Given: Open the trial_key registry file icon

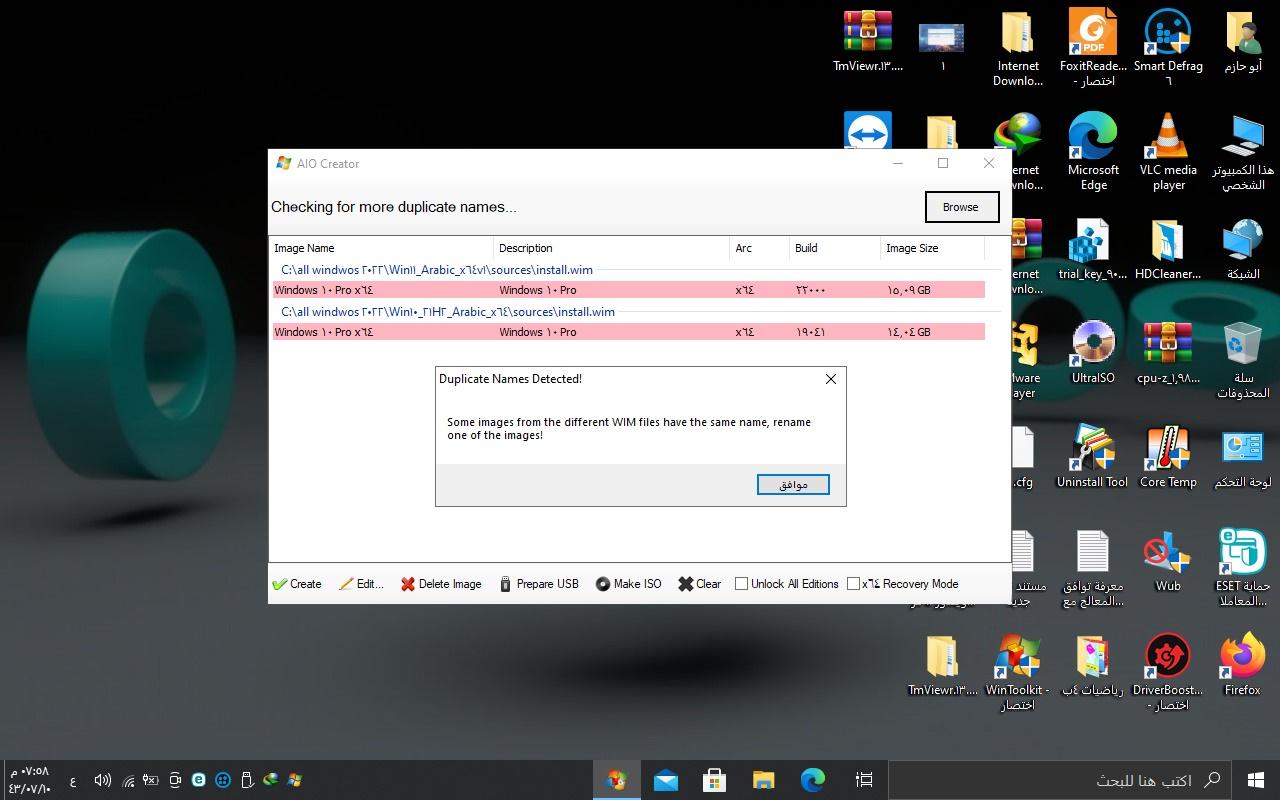Looking at the screenshot, I should pyautogui.click(x=1093, y=248).
